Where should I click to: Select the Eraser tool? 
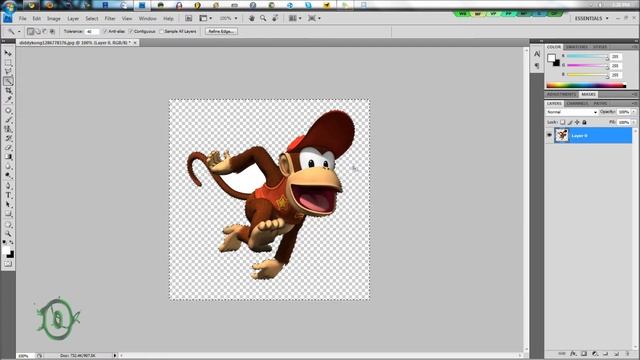(x=8, y=147)
